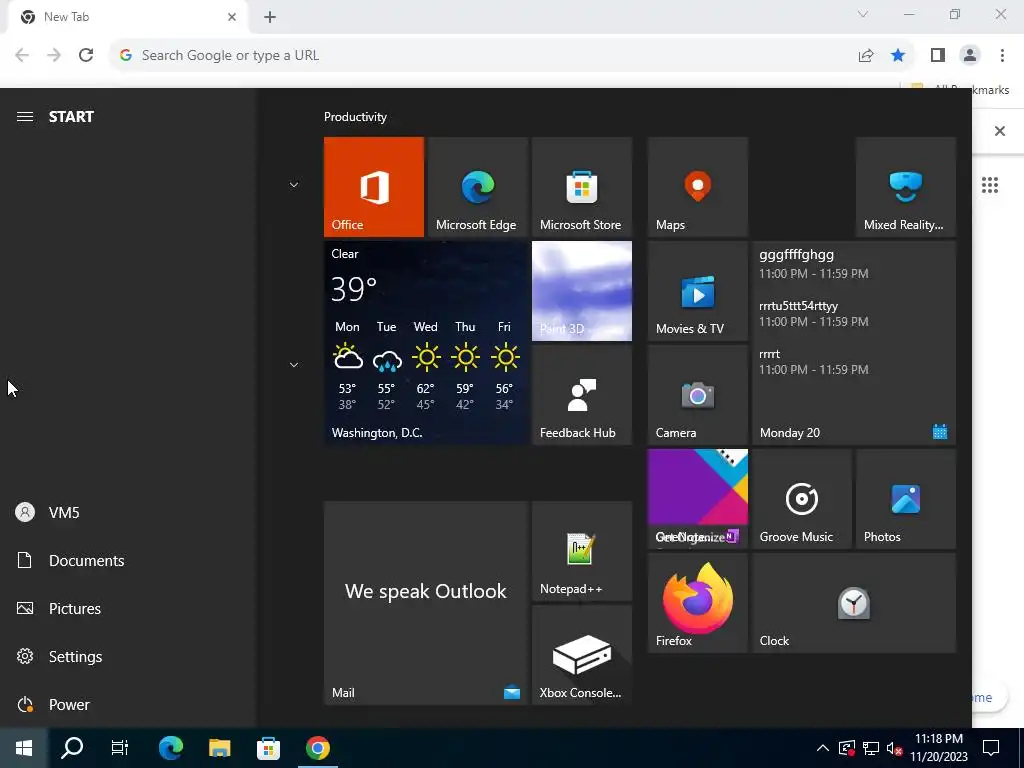Open Google apps grid in Chrome

990,185
